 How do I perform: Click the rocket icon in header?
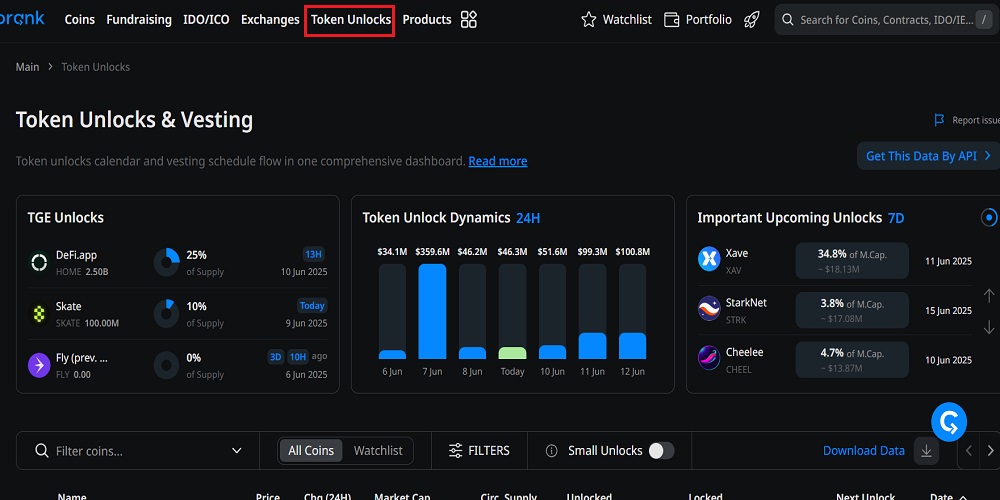coord(752,20)
